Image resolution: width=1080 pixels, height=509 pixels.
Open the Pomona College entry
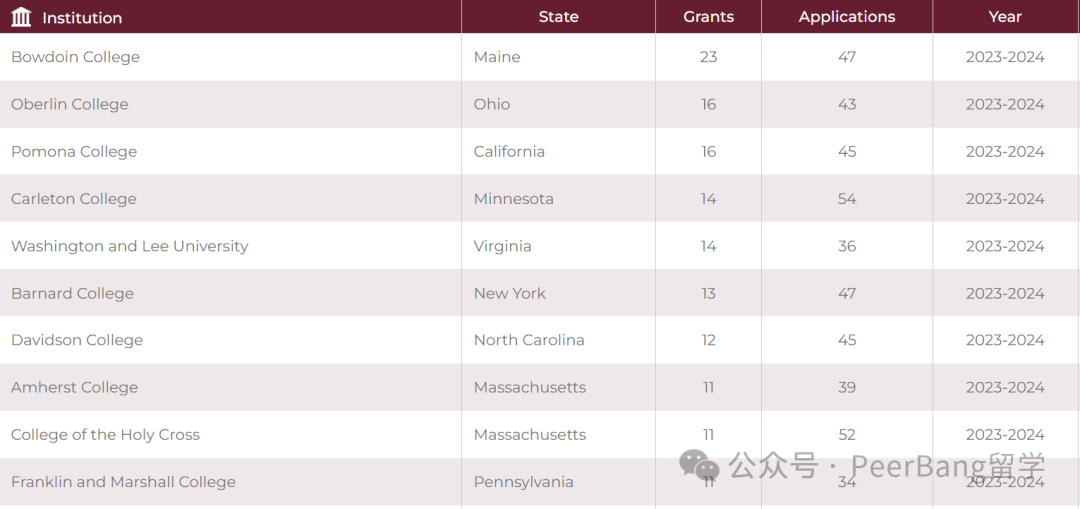(x=74, y=152)
